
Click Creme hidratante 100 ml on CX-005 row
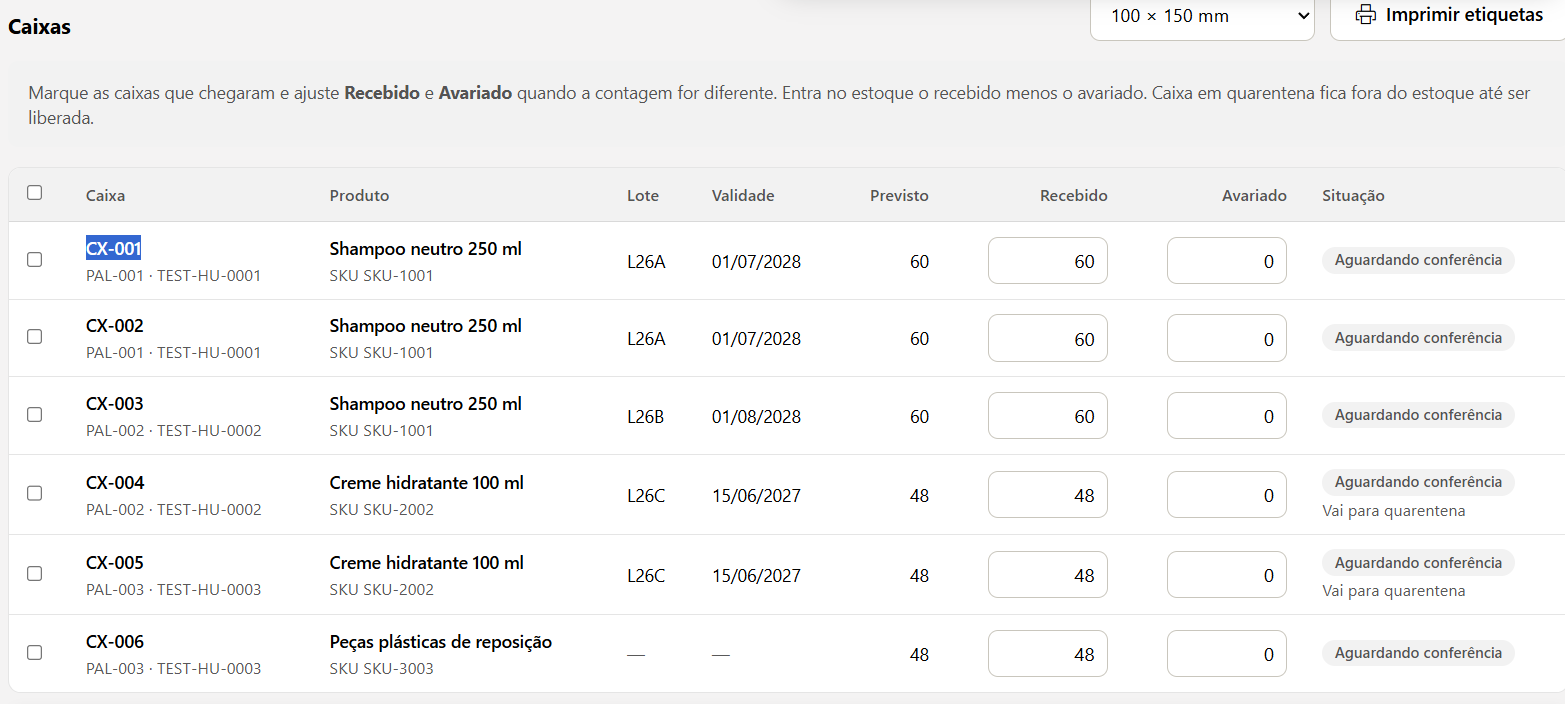click(x=427, y=563)
